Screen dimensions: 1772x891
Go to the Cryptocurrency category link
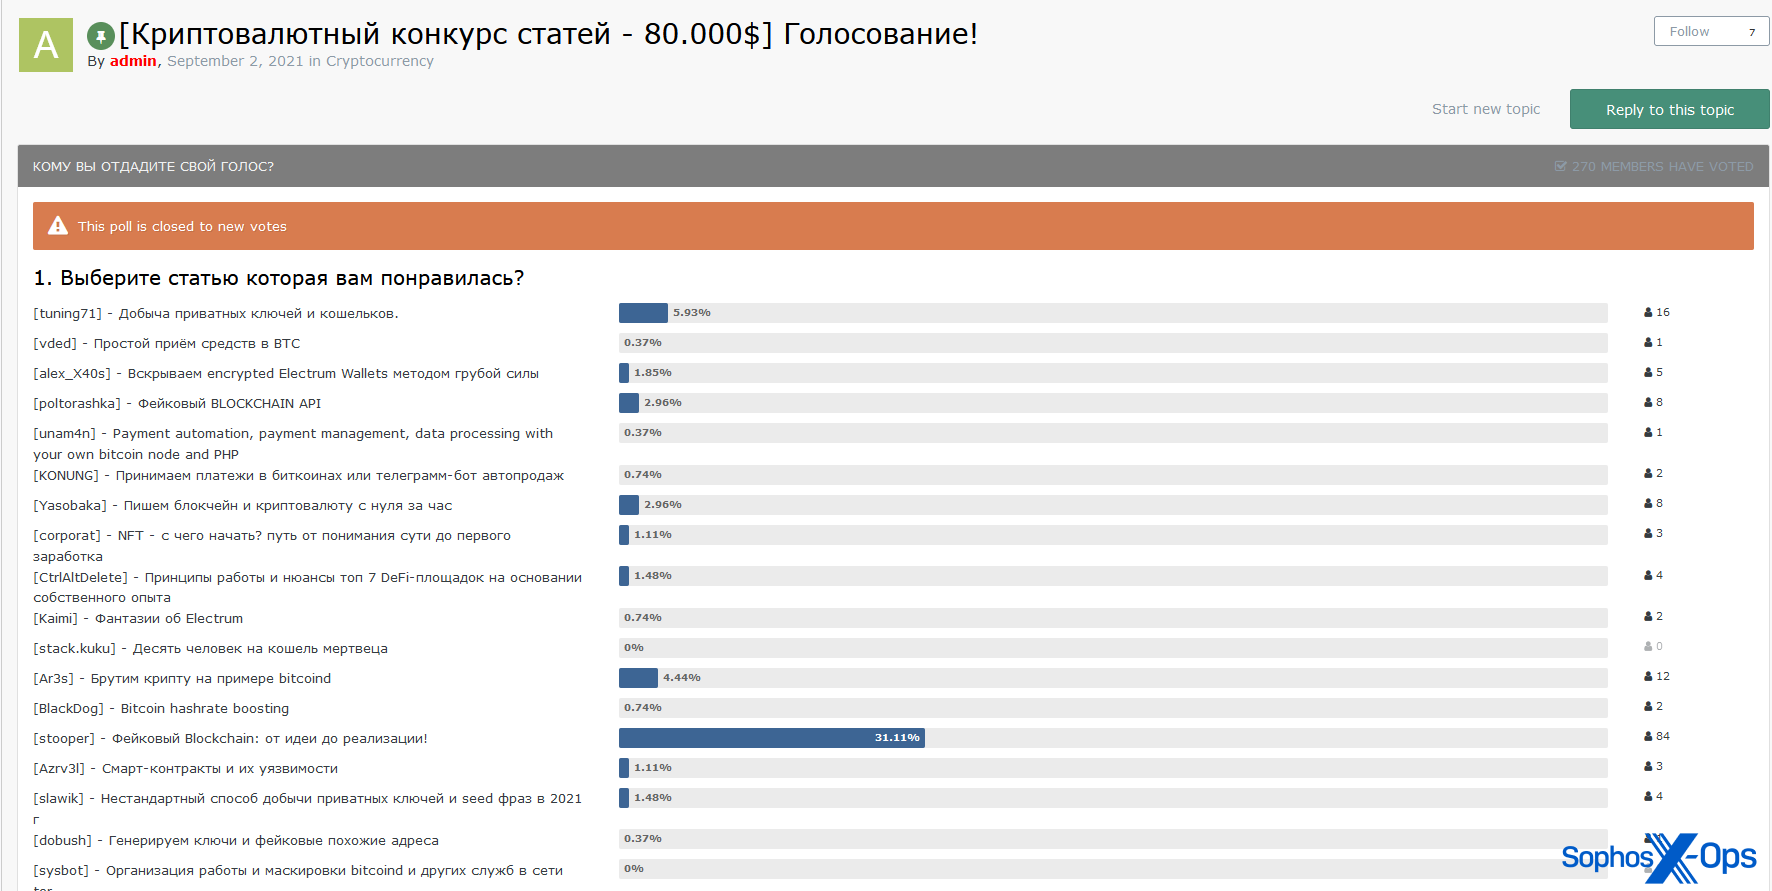(379, 61)
